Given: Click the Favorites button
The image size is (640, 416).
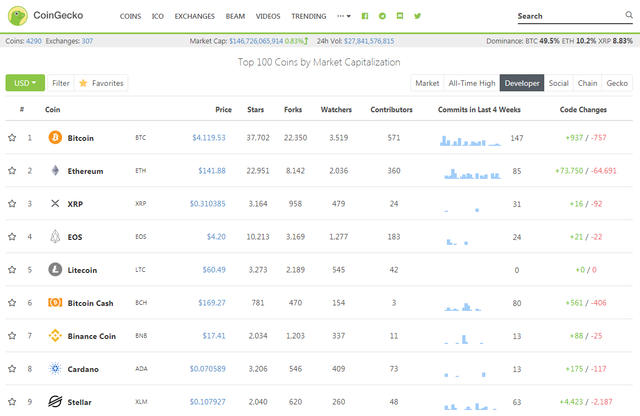Looking at the screenshot, I should point(101,83).
